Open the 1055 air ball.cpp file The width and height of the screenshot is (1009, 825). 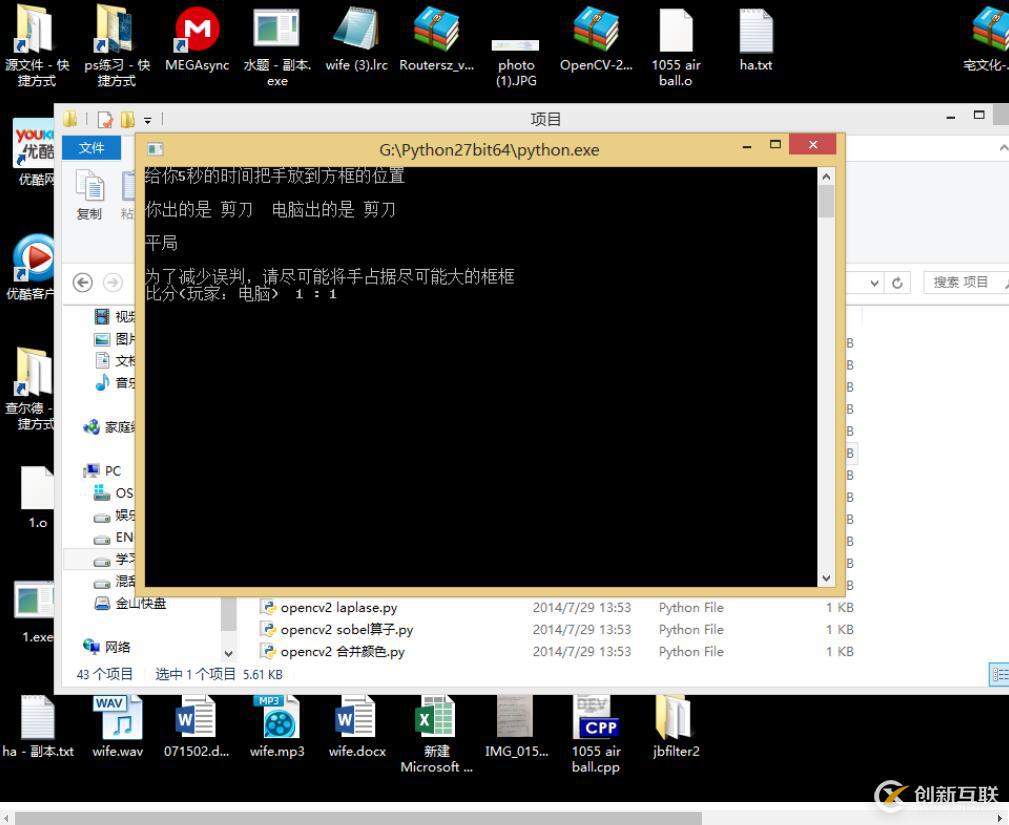coord(596,734)
